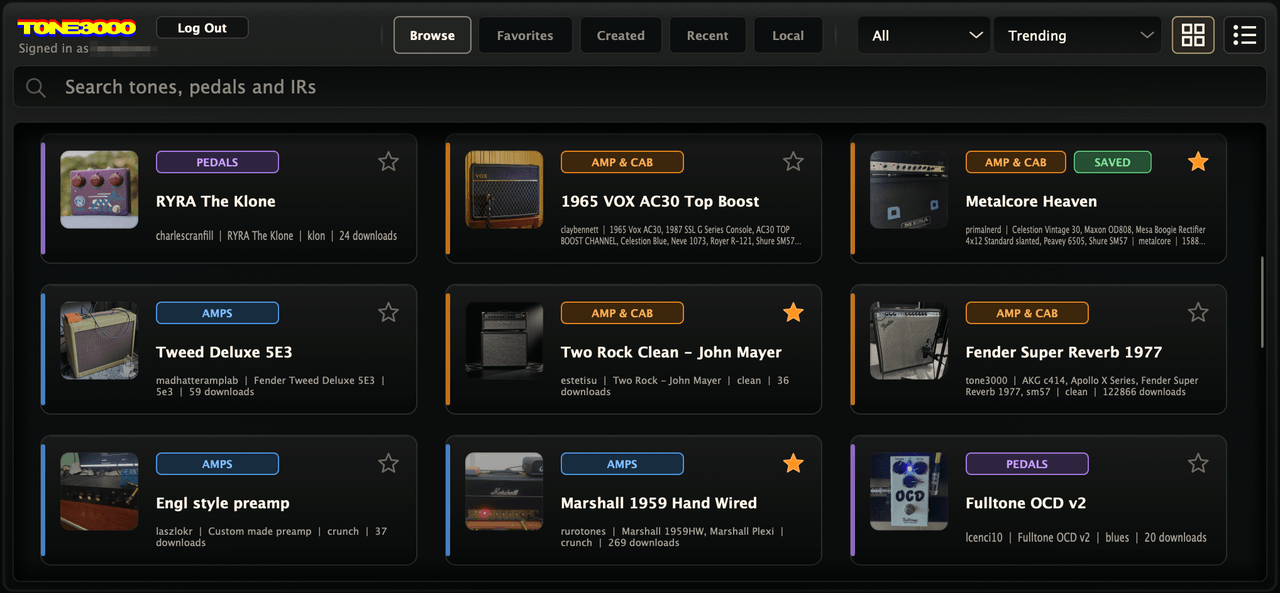
Task: Click the AMP & CAB tag on Fender Super Reverb
Action: click(1027, 313)
